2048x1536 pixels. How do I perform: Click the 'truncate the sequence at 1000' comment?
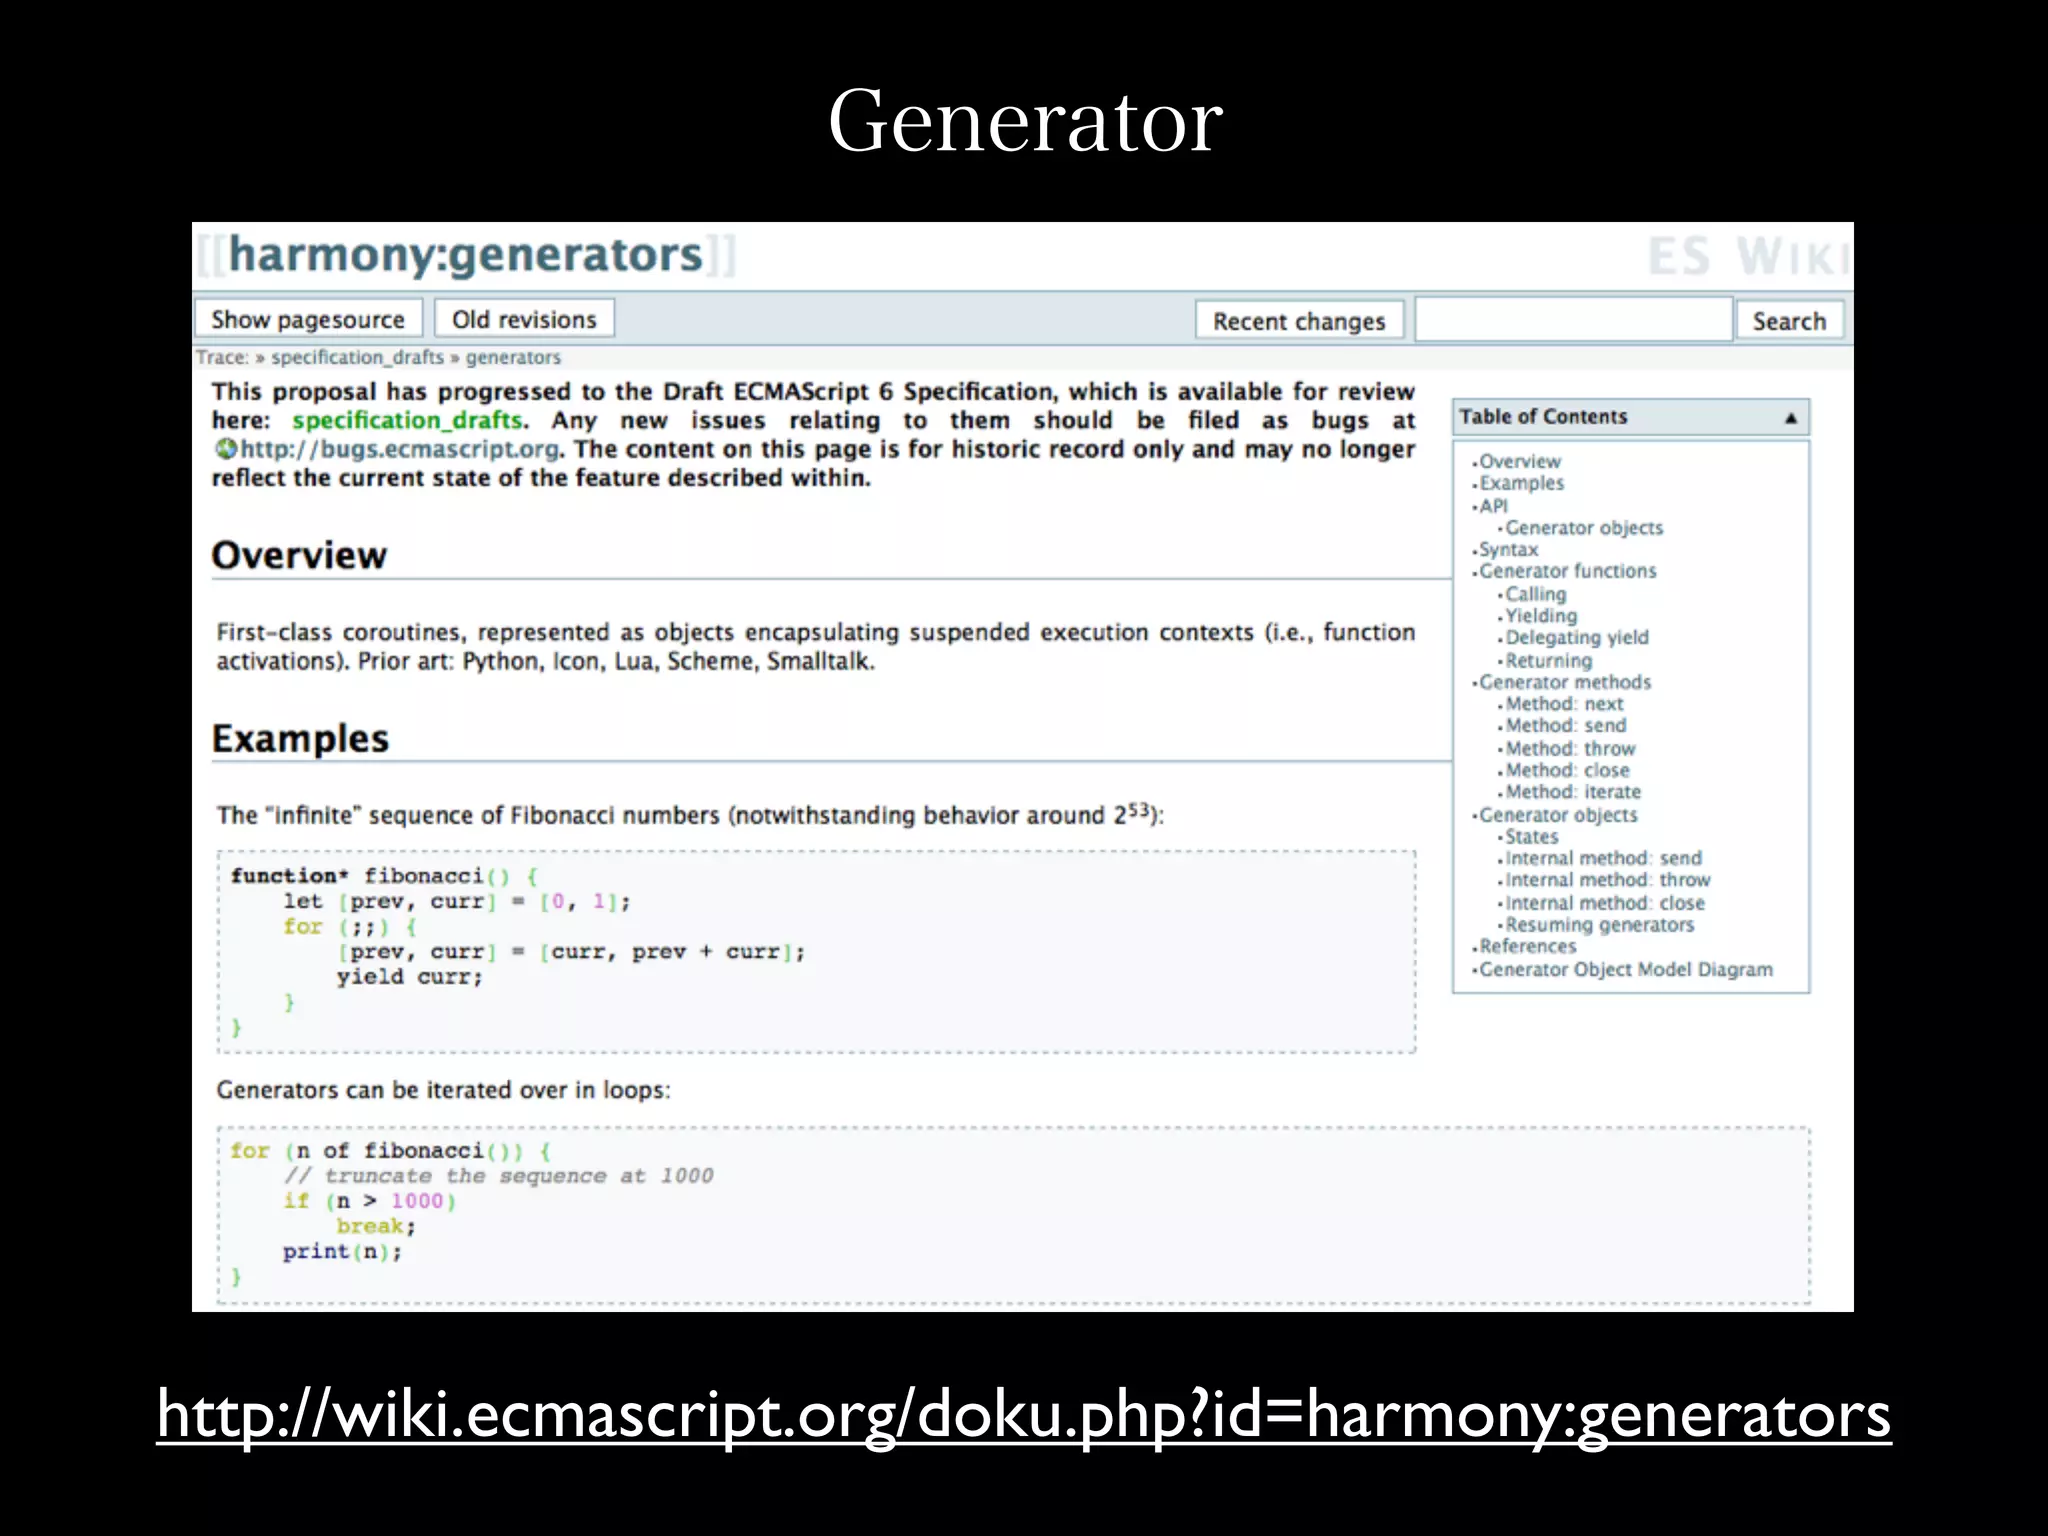point(519,1176)
